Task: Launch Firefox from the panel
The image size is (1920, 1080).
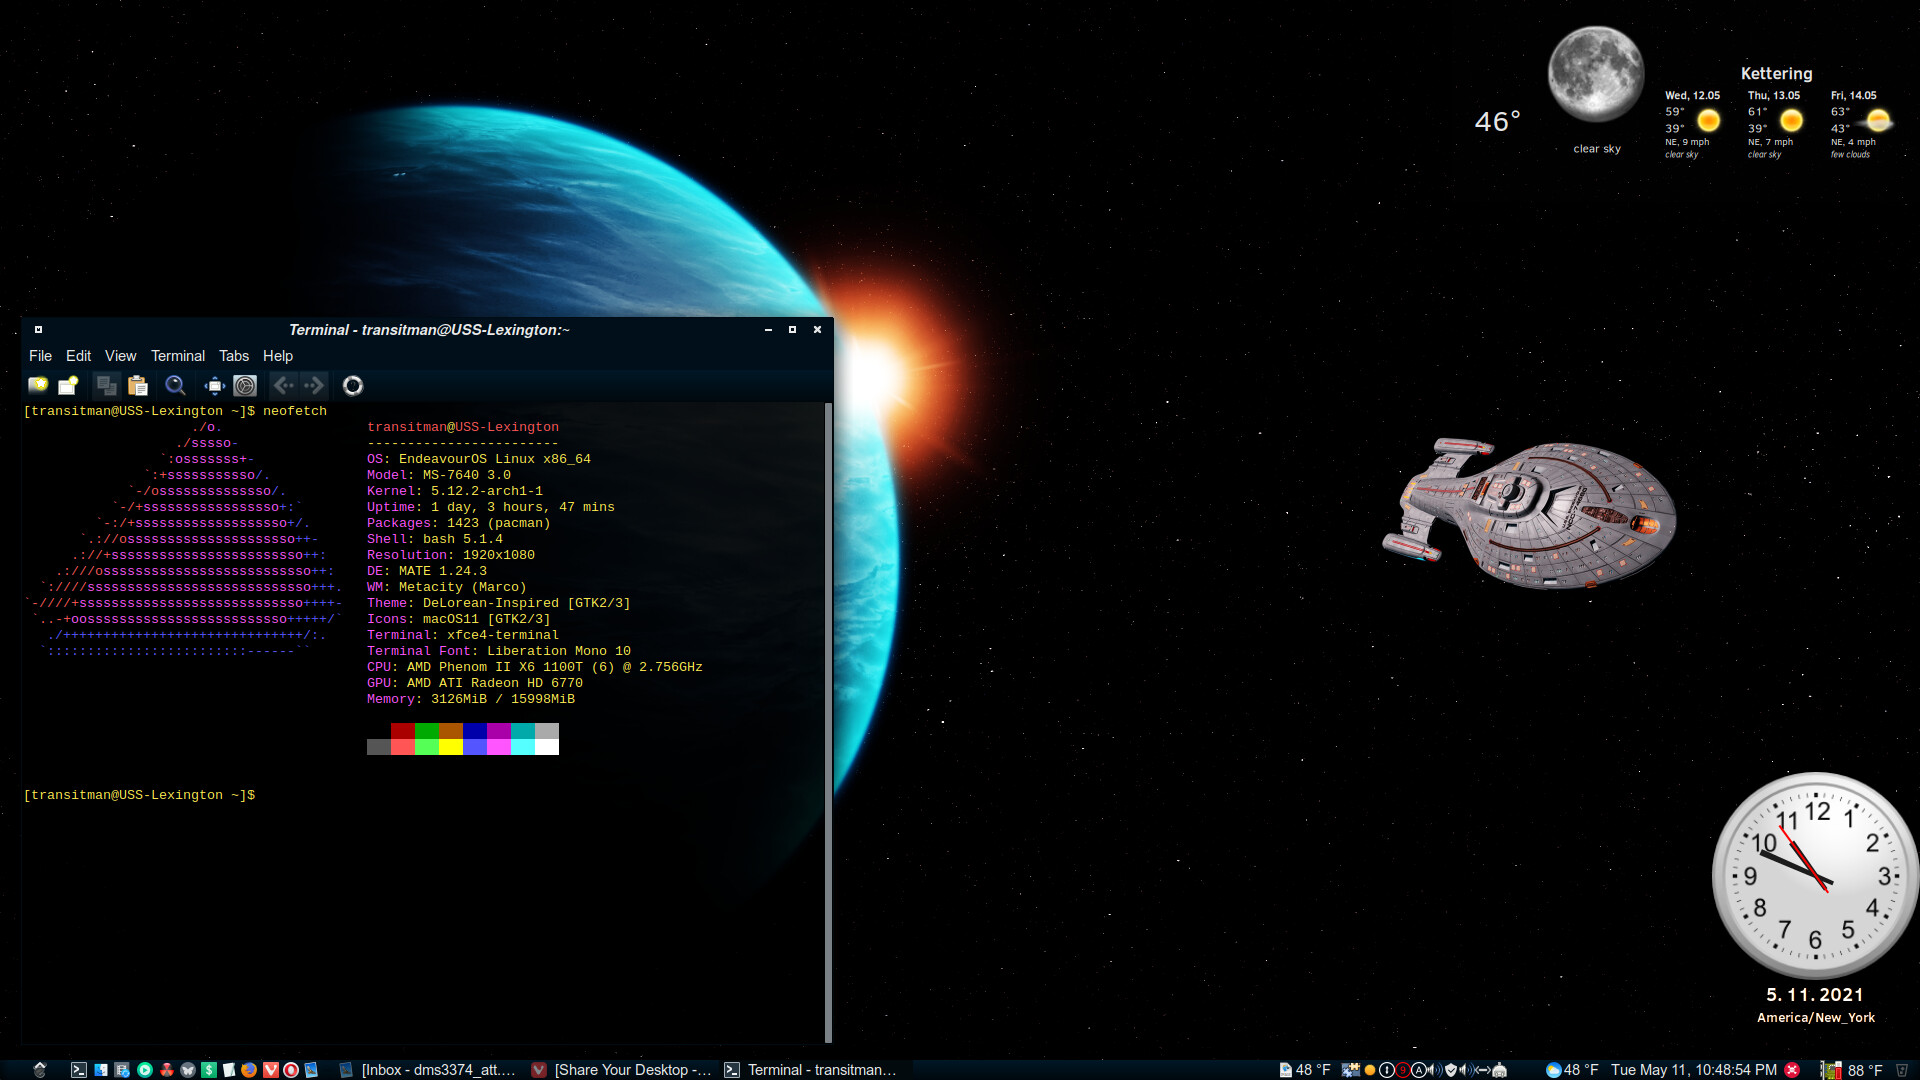Action: [x=249, y=1070]
